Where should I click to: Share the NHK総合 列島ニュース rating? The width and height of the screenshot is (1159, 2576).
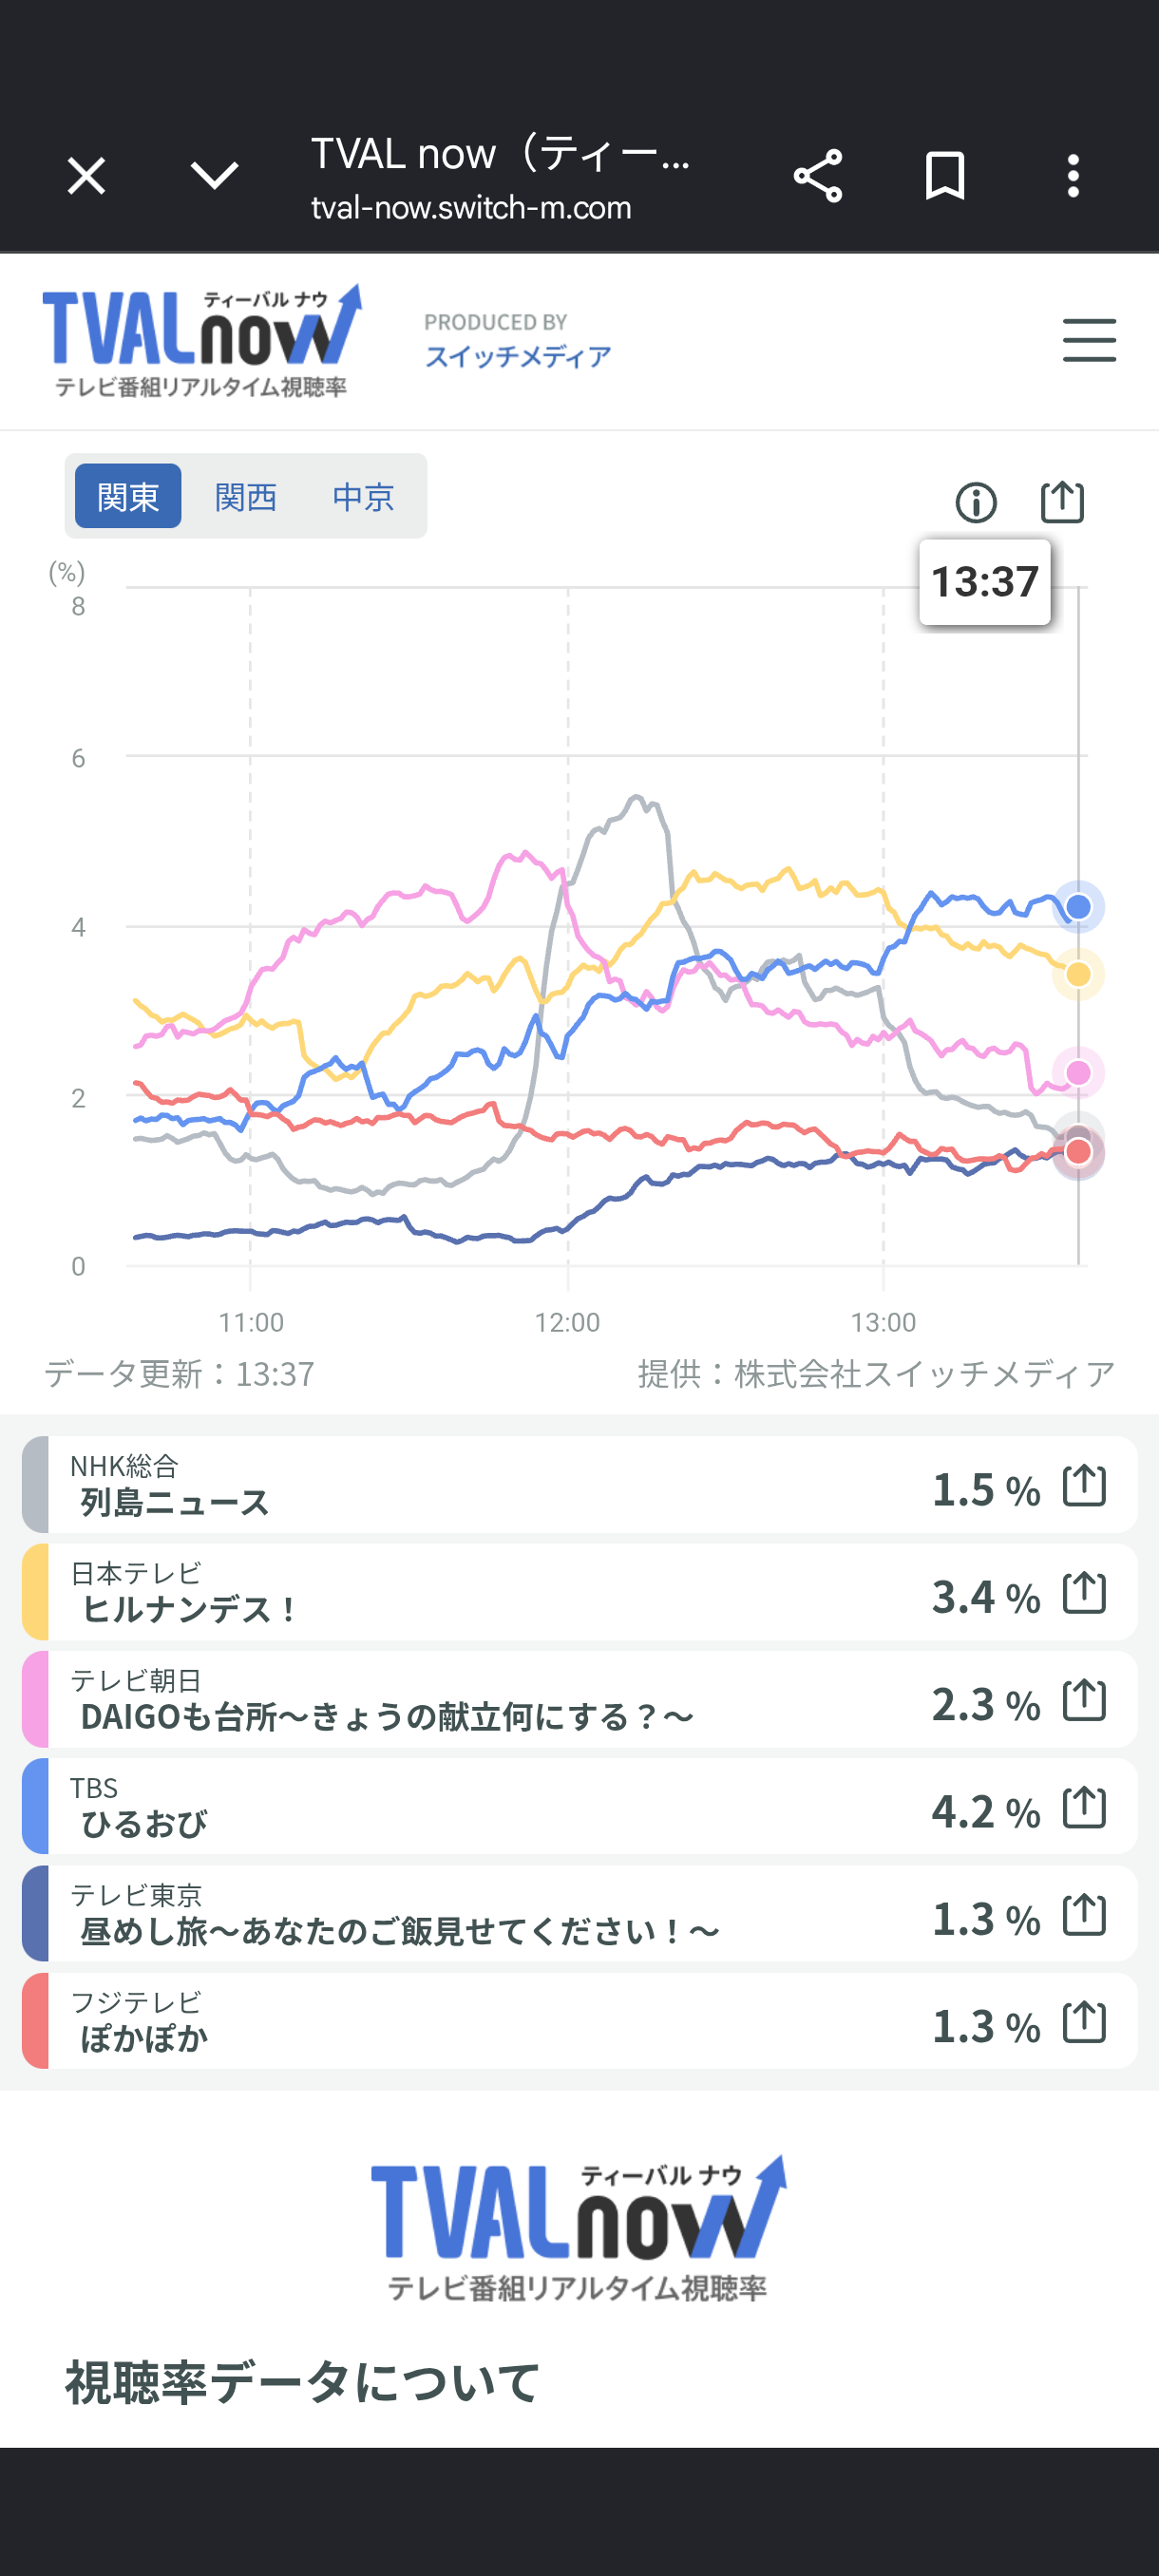[1084, 1485]
